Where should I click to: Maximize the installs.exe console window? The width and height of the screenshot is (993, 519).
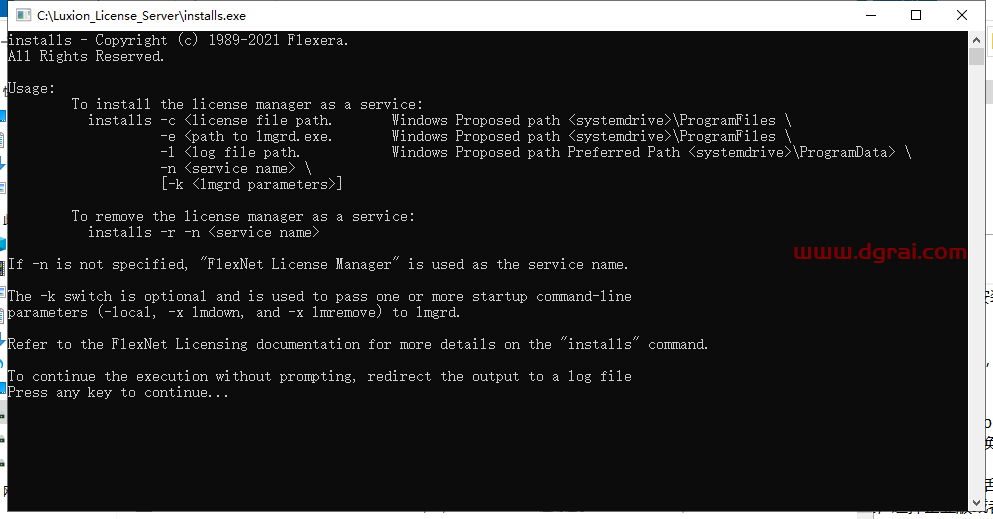coord(916,15)
